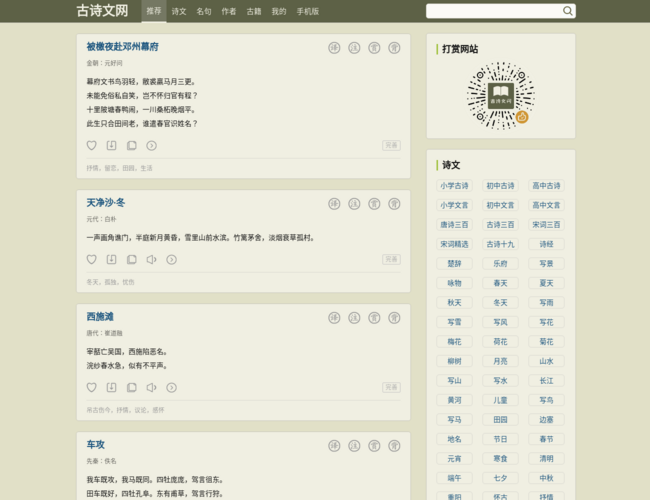Open author link 白朴
This screenshot has height=500, width=650.
point(110,219)
